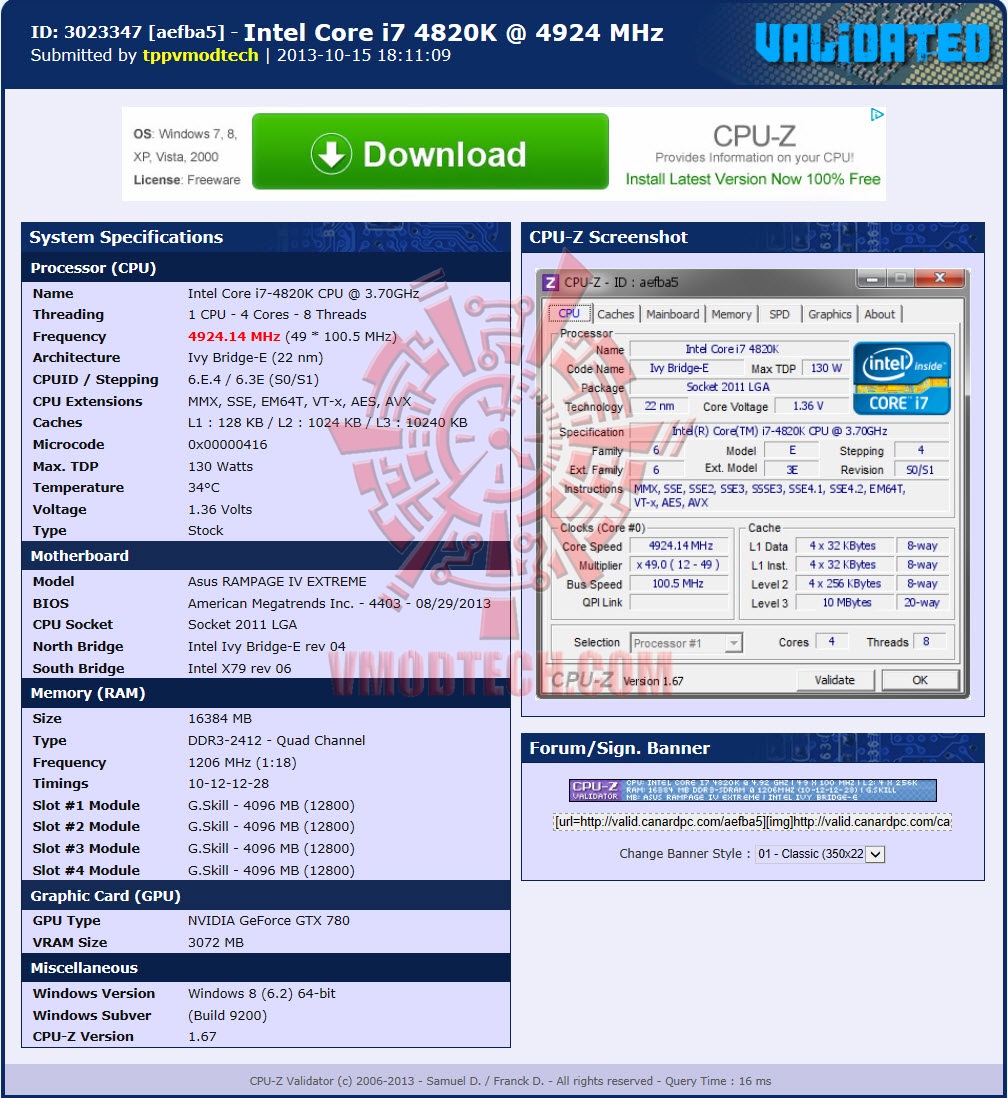Select the Graphics tab in CPU-Z
The height and width of the screenshot is (1098, 1008).
829,314
